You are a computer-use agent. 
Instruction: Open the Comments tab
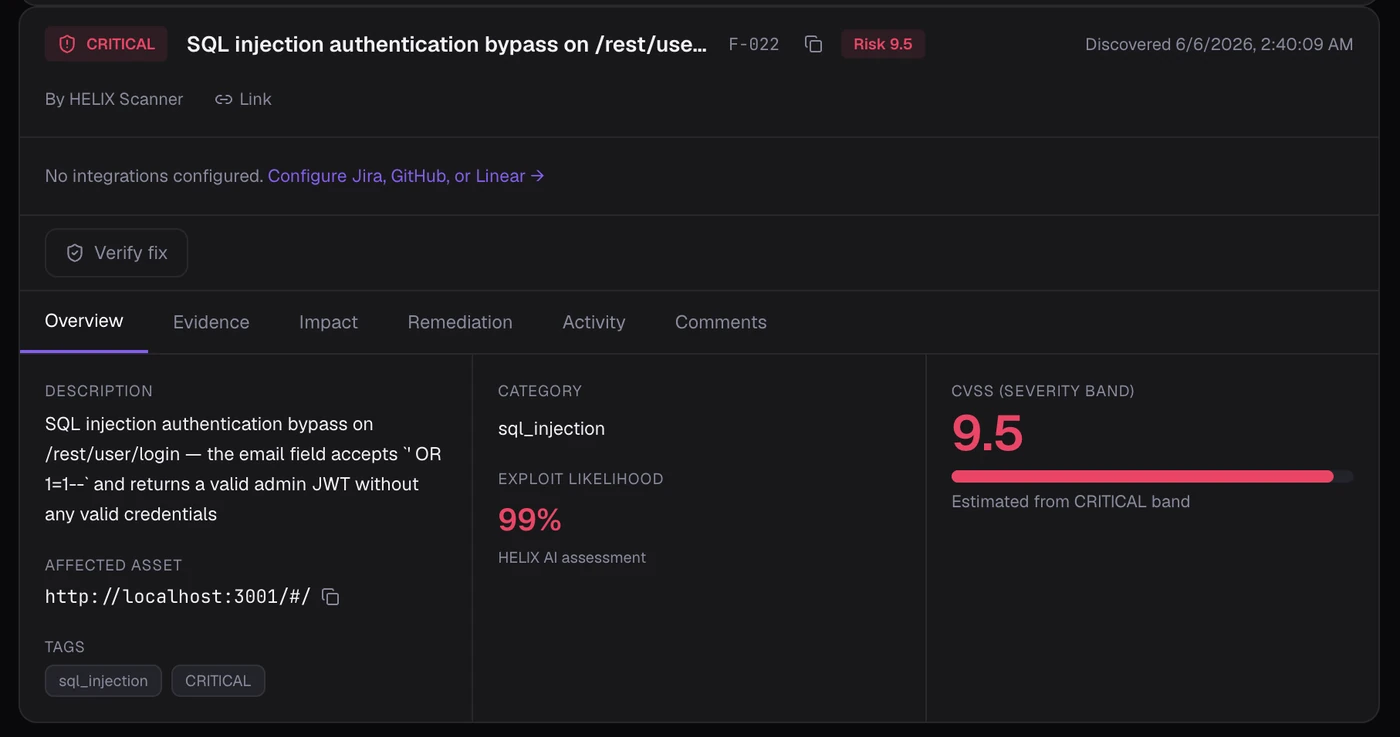pyautogui.click(x=721, y=322)
